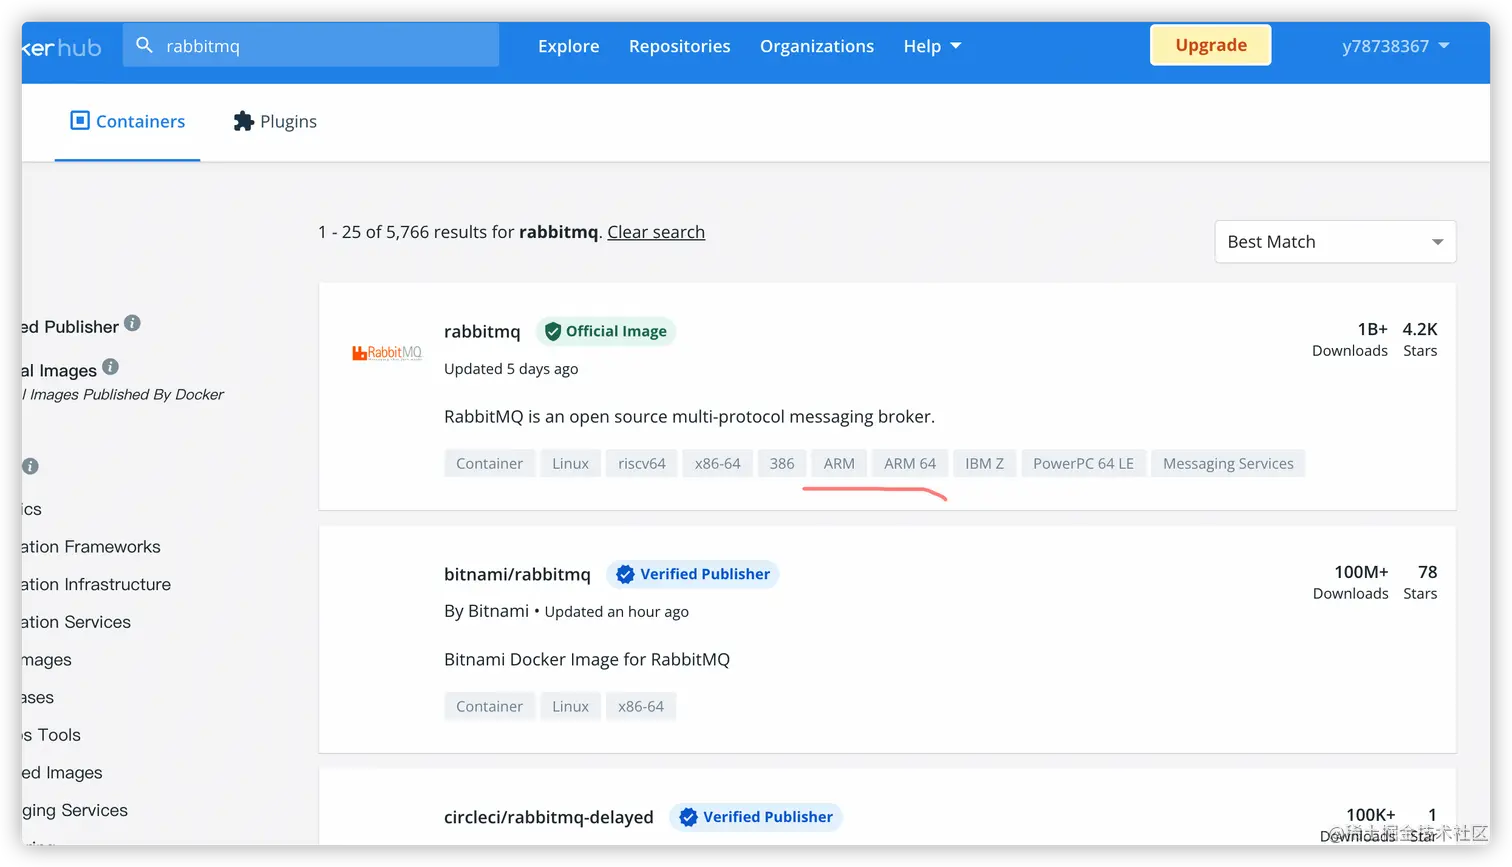The width and height of the screenshot is (1512, 867).
Task: Open the rabbitmq official image result
Action: (x=482, y=331)
